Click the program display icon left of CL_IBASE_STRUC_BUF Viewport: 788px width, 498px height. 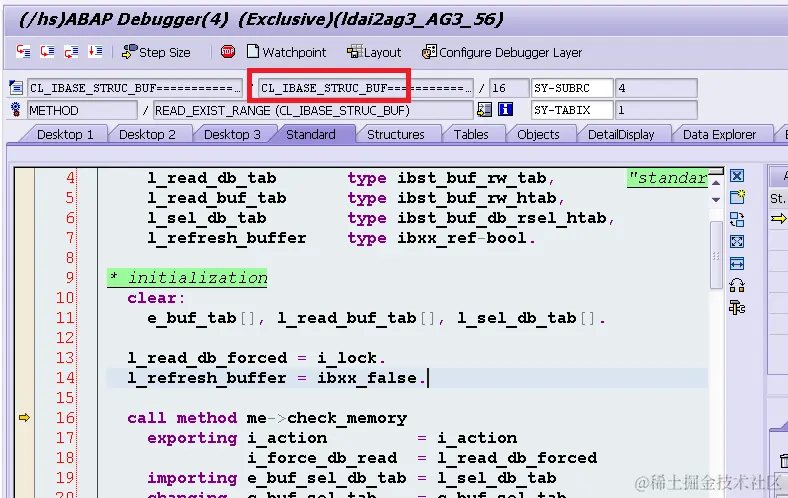click(16, 88)
